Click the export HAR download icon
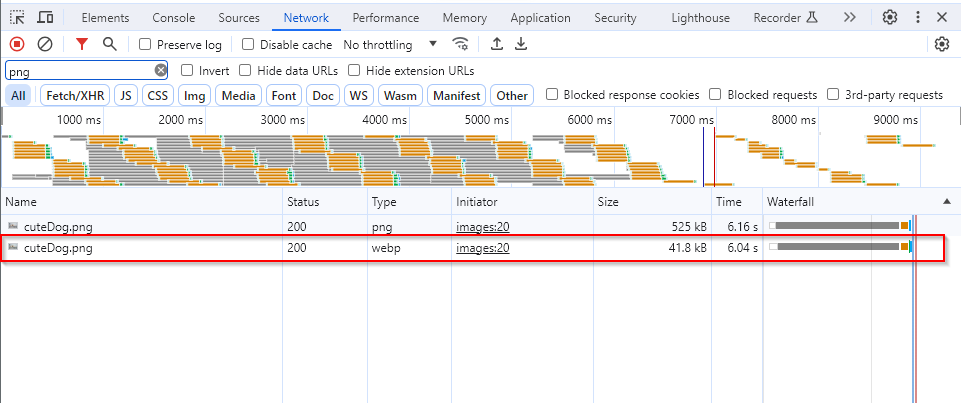 coord(521,44)
